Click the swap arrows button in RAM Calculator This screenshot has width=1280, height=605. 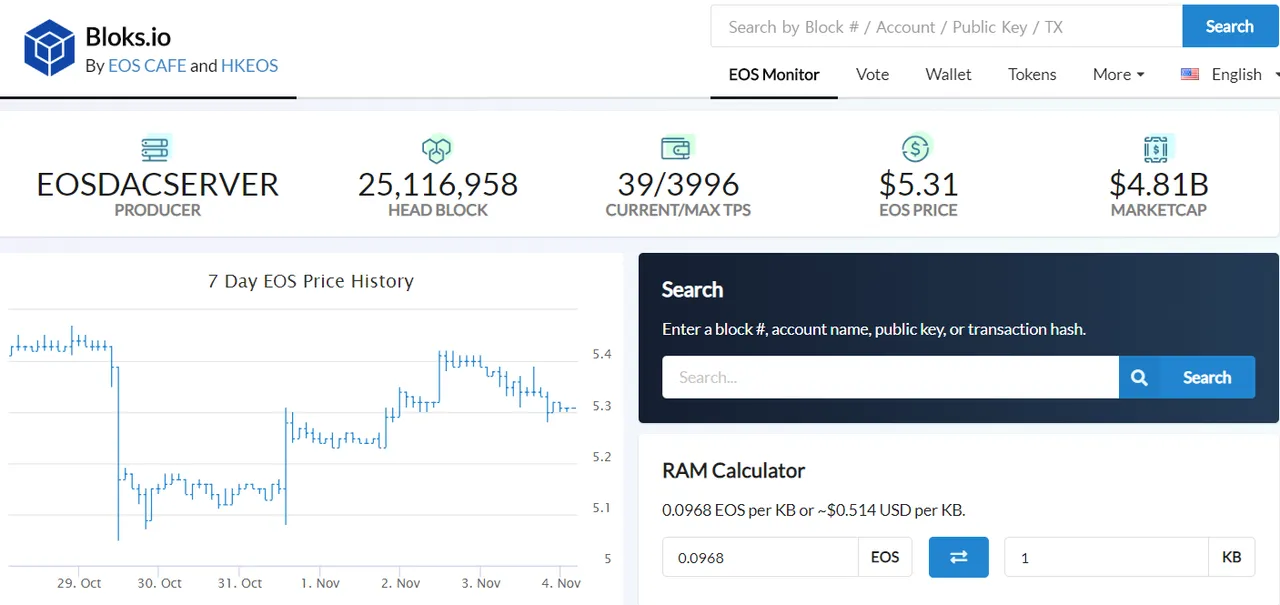958,557
